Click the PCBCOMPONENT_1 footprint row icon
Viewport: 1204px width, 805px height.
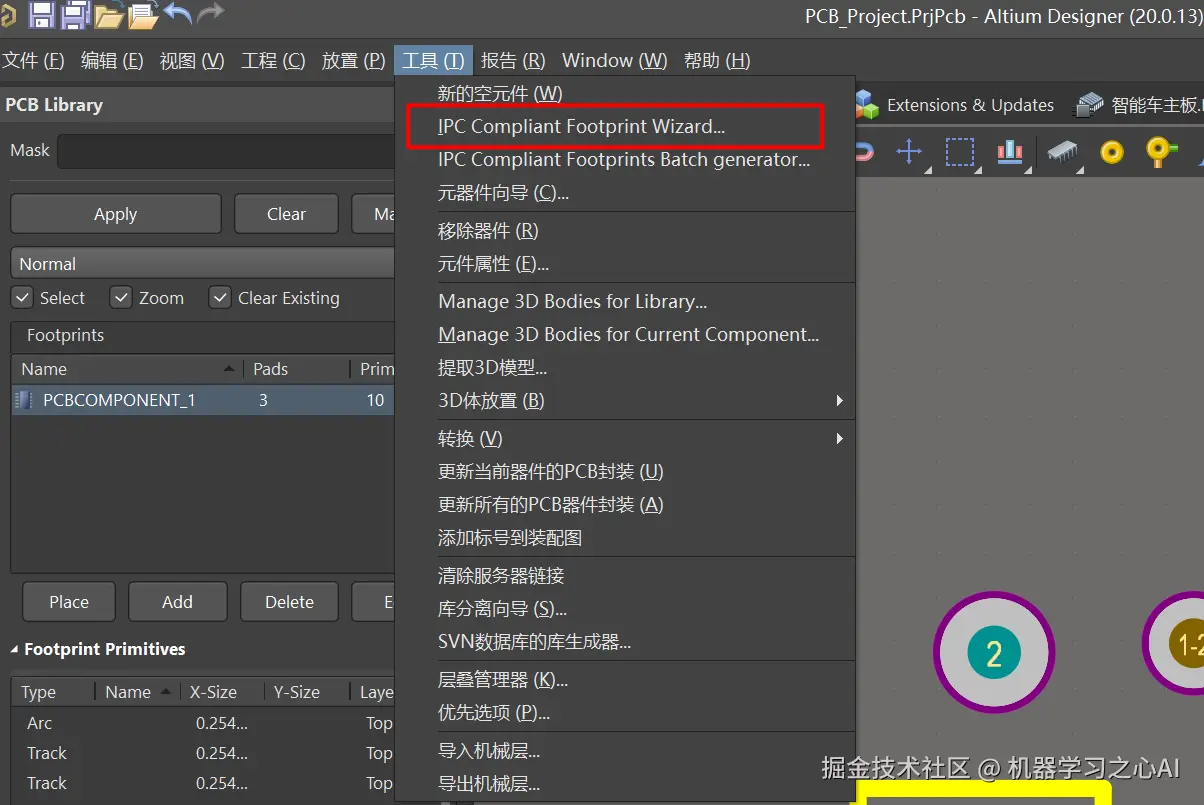[x=22, y=400]
